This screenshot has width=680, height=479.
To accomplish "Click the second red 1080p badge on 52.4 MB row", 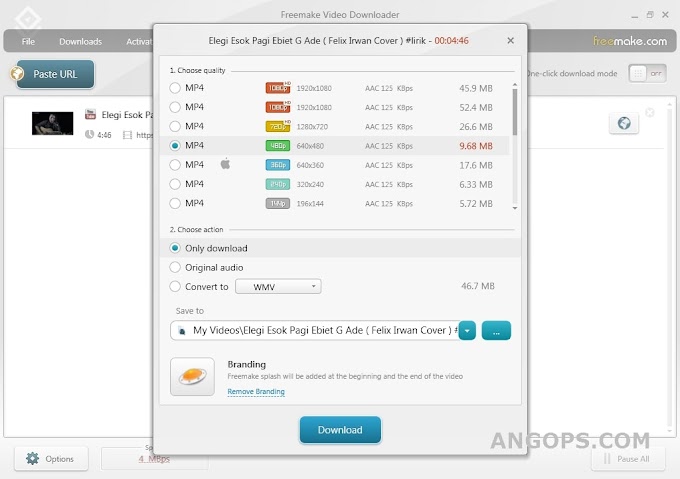I will [x=278, y=107].
